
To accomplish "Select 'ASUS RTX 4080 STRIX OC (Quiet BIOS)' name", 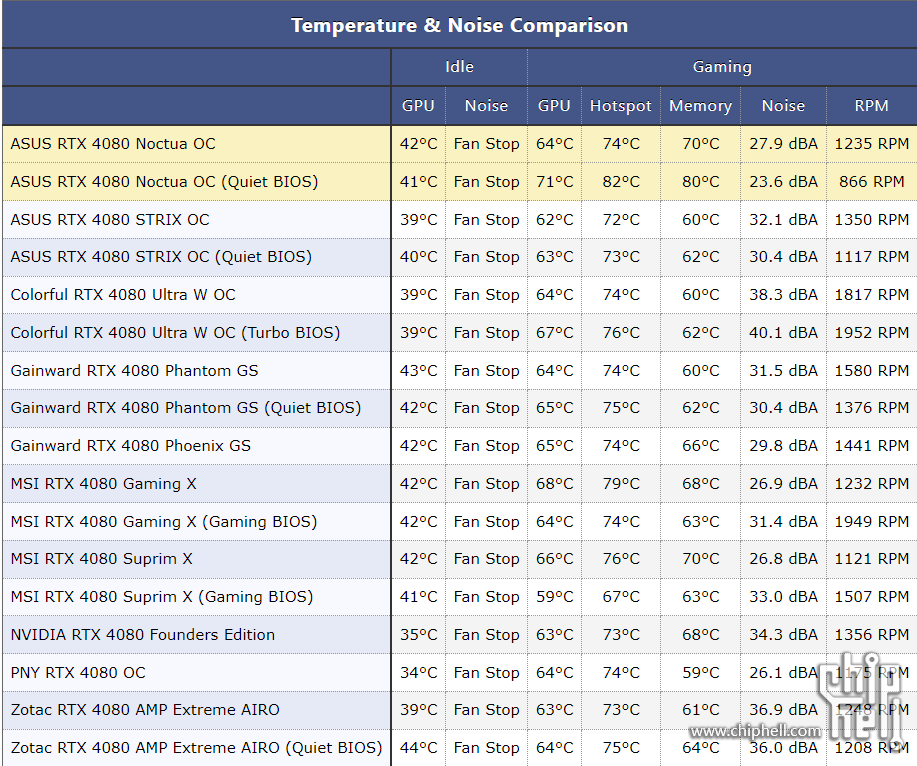I will [161, 257].
